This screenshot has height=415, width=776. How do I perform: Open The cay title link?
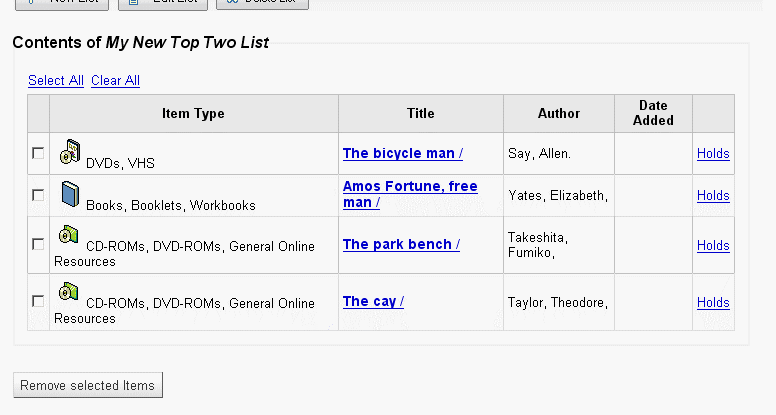pos(373,301)
